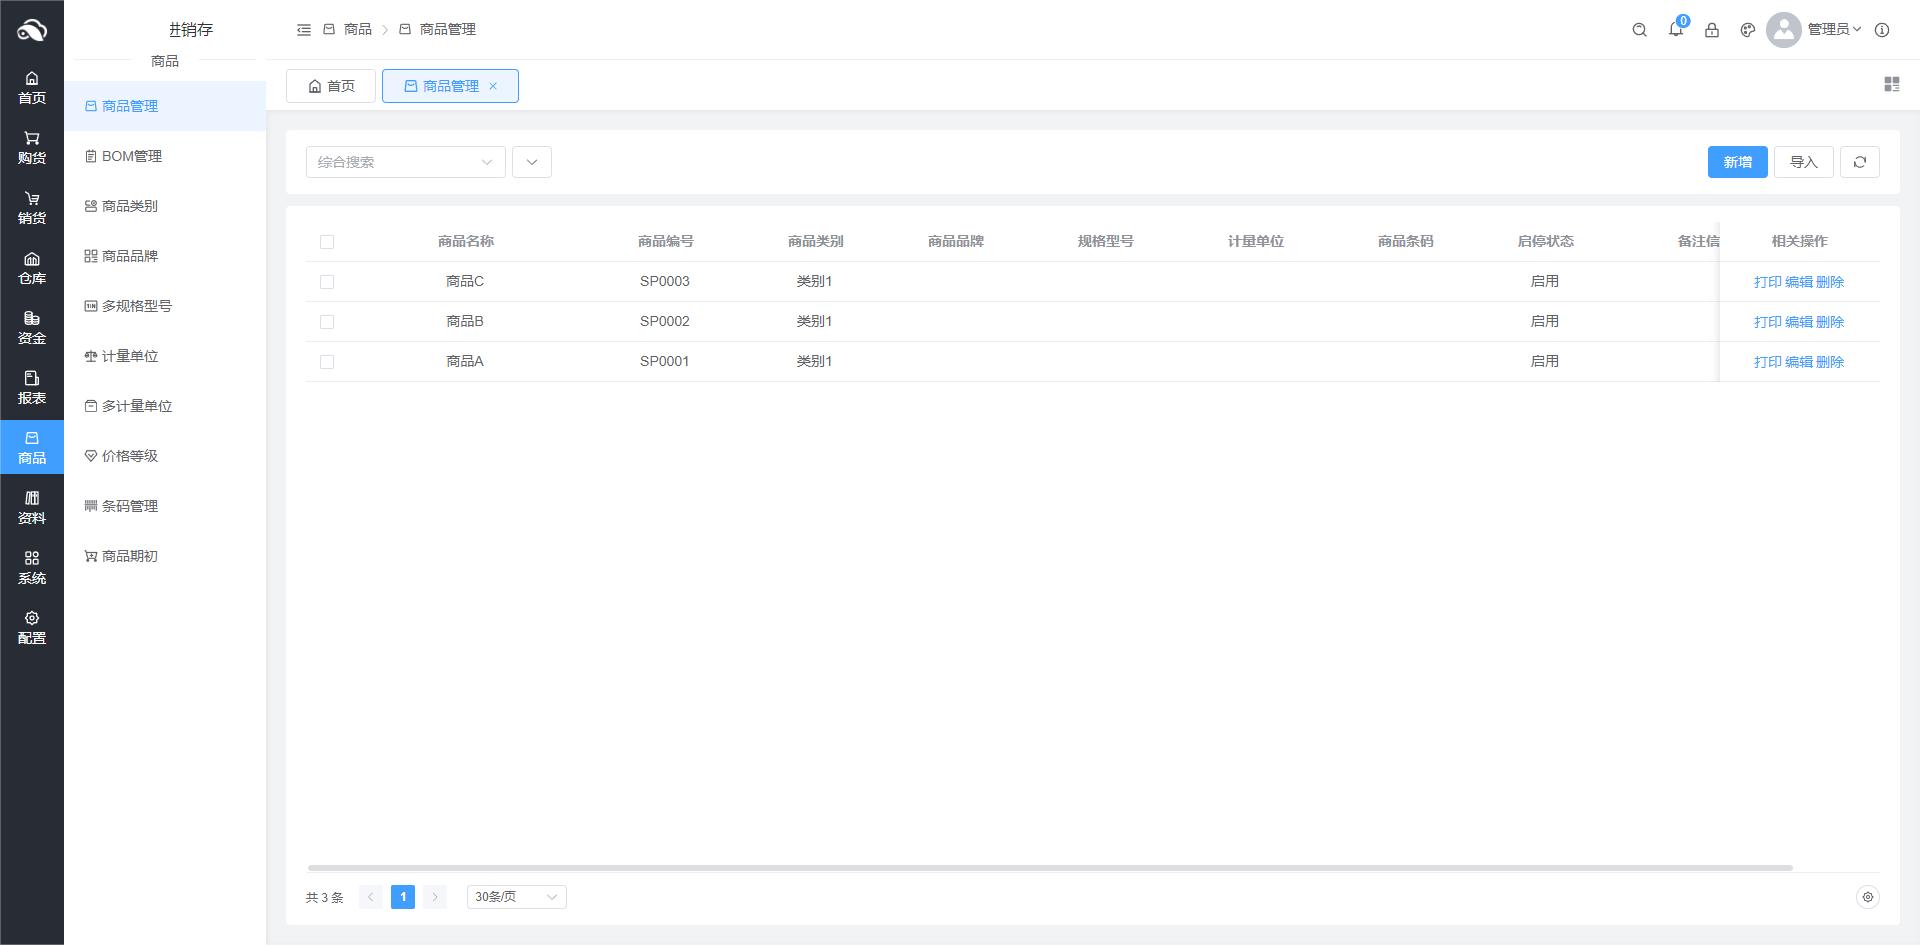Click the refresh table icon button
The width and height of the screenshot is (1920, 945).
click(1859, 162)
